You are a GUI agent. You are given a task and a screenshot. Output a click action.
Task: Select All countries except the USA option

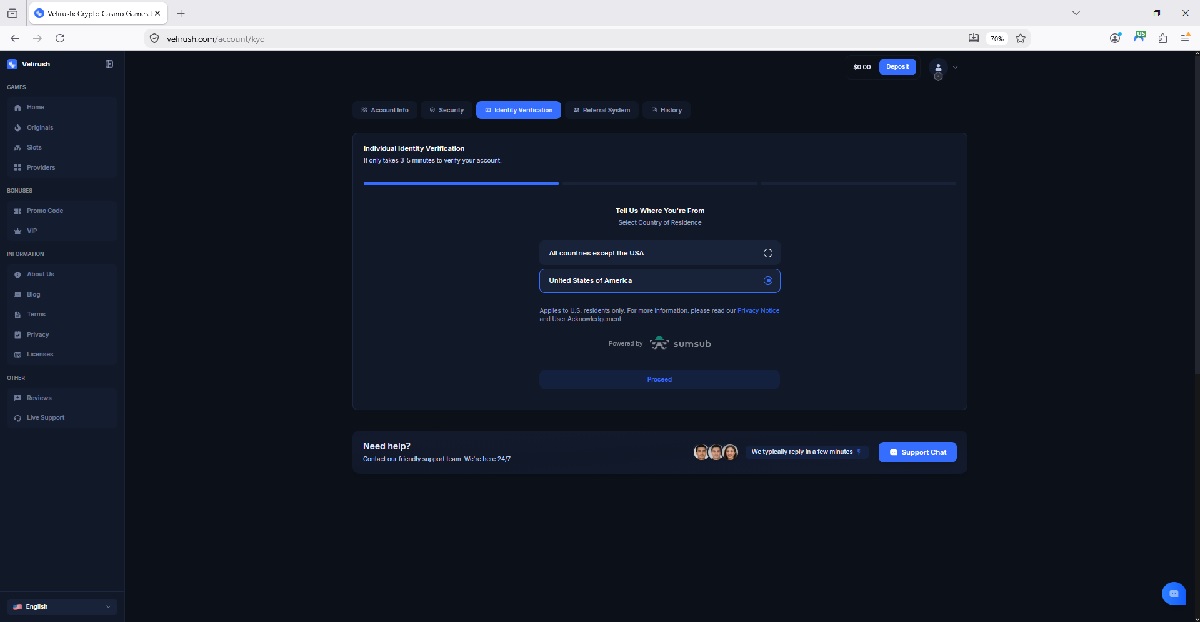tap(659, 253)
